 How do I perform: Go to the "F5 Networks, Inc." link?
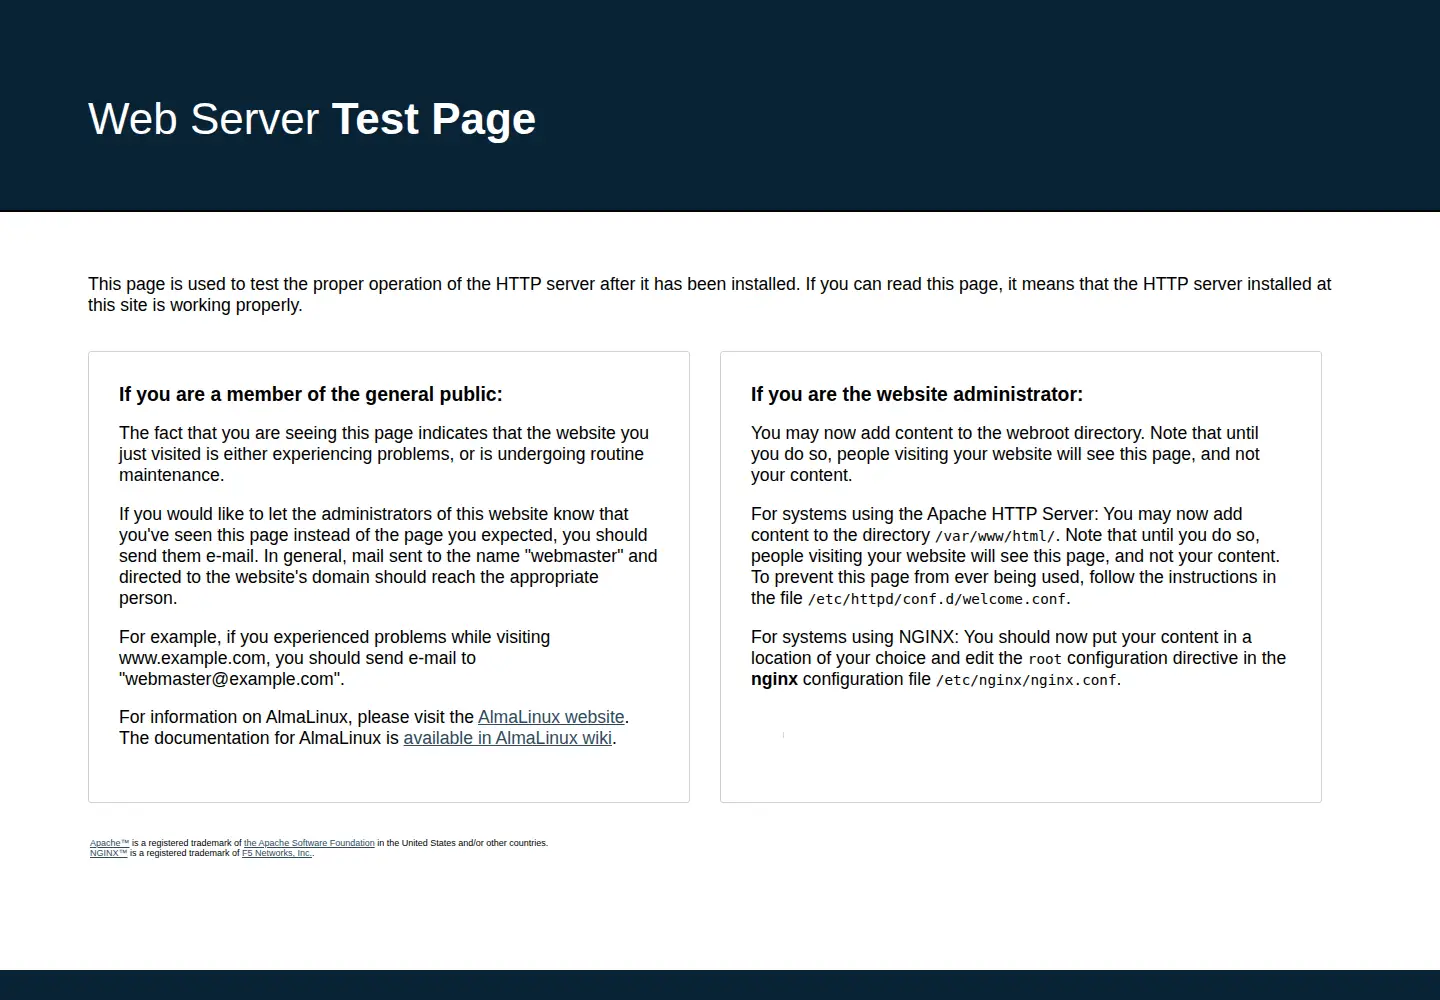277,853
